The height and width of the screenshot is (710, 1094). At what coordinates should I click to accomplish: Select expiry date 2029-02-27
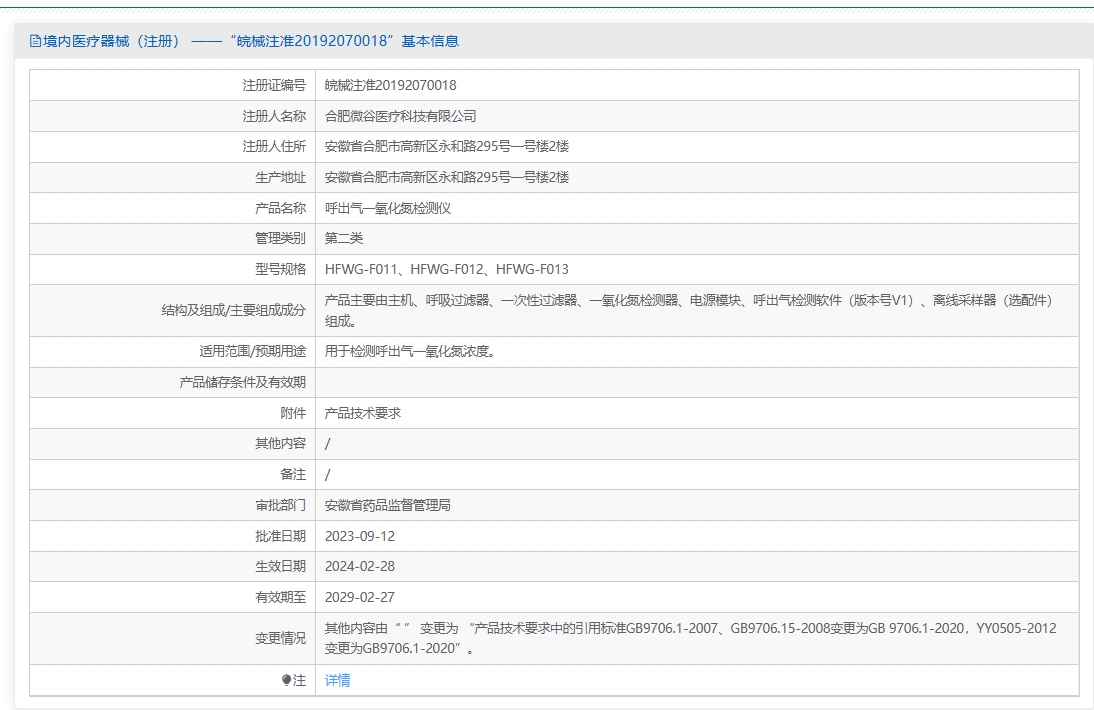click(x=360, y=597)
